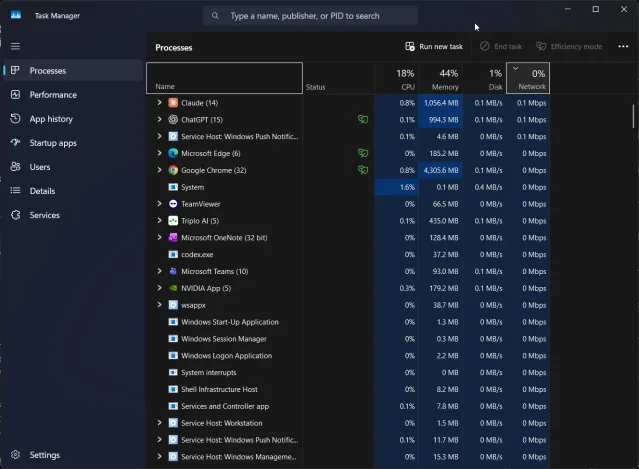Switch to the Processes page
The image size is (639, 469).
point(73,70)
